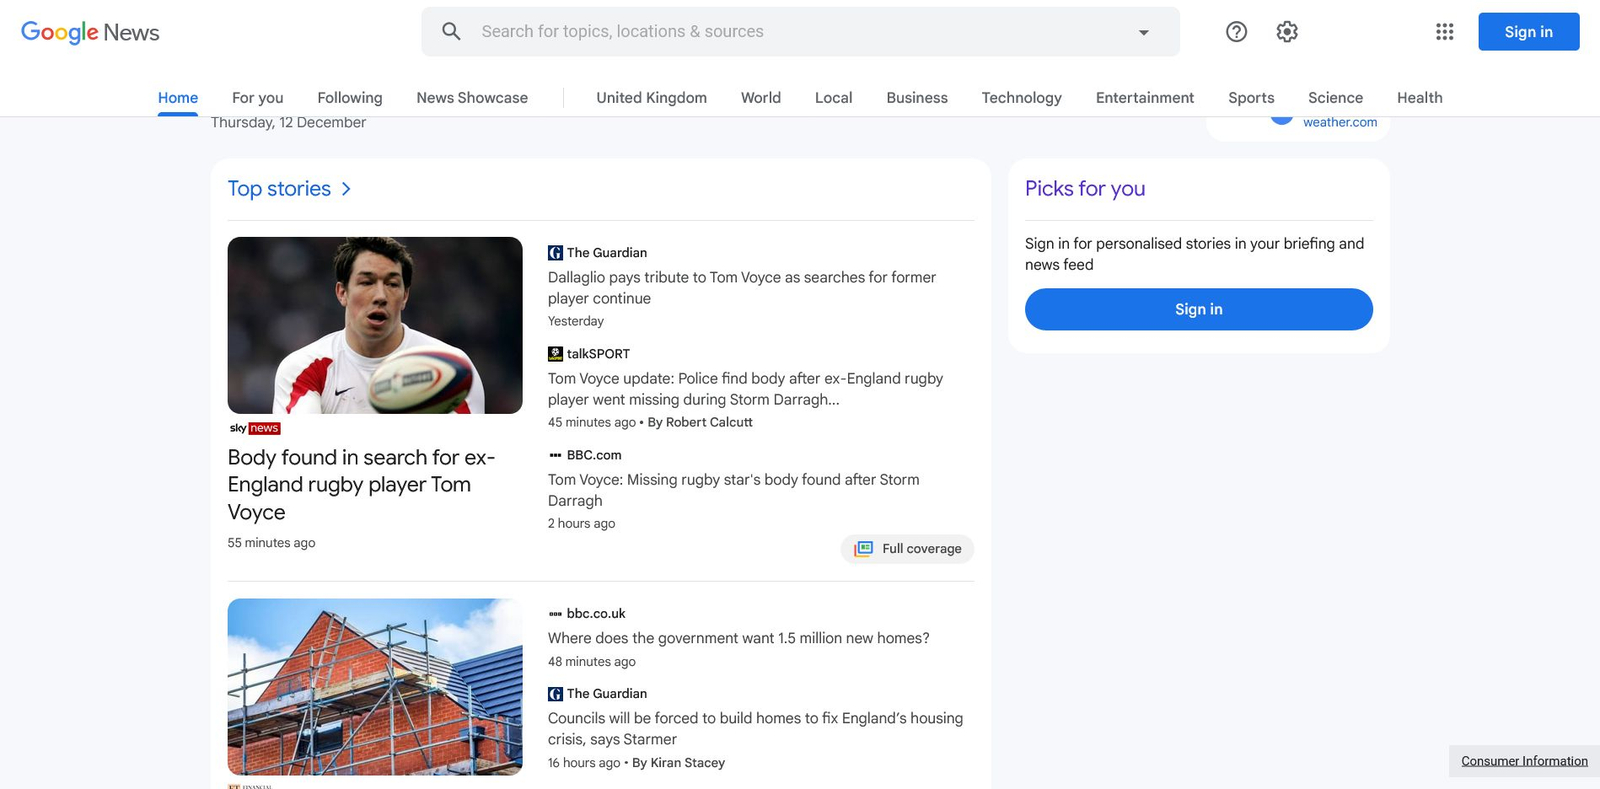
Task: Click the bbc.co.uk source logo
Action: point(555,614)
